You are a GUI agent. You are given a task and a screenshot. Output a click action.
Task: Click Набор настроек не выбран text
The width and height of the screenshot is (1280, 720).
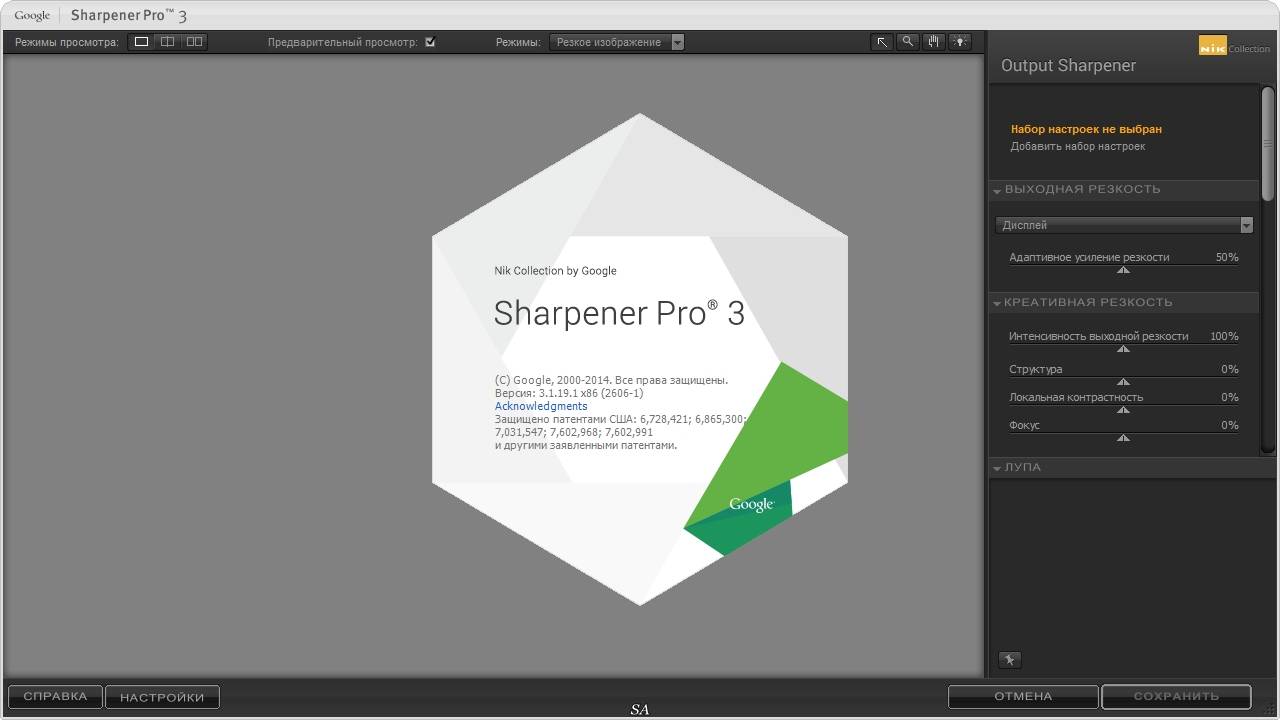[1086, 129]
